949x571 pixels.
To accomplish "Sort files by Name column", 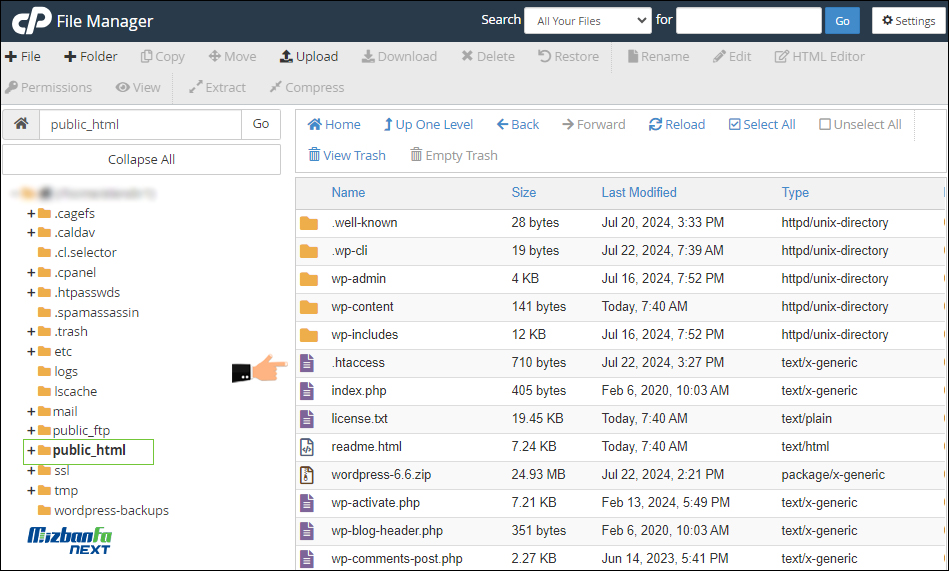I will pyautogui.click(x=348, y=193).
